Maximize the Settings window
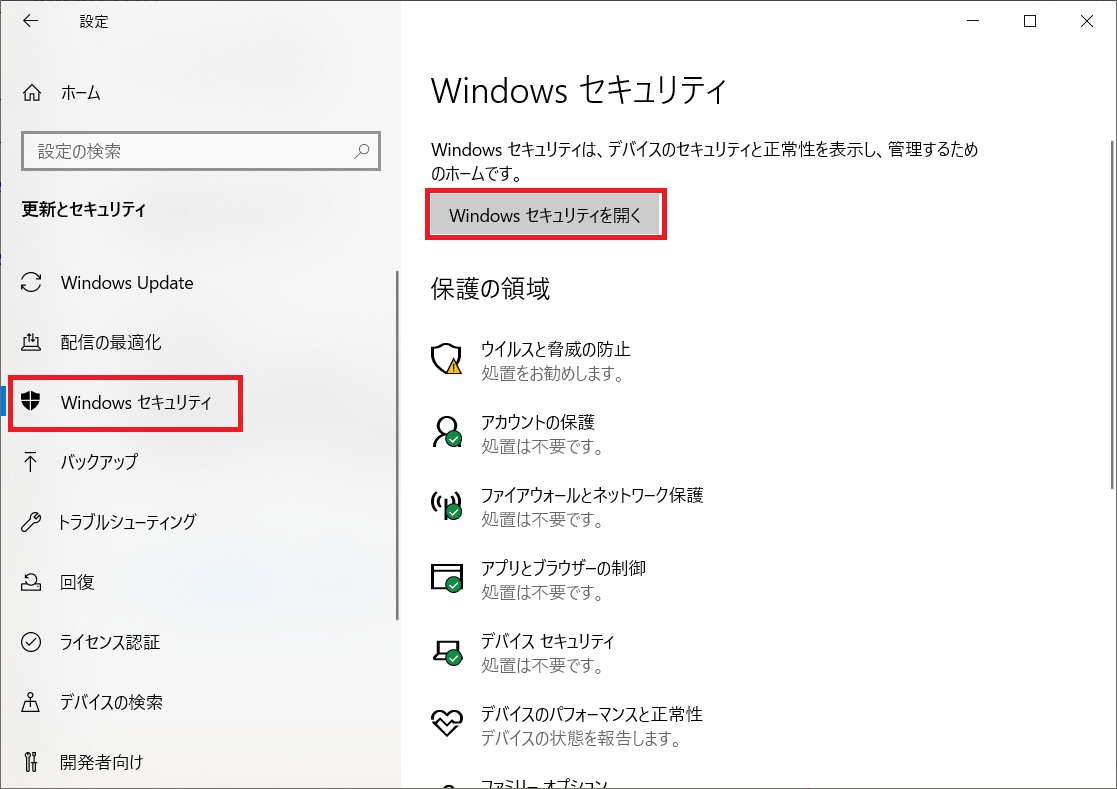1117x789 pixels. coord(1029,21)
